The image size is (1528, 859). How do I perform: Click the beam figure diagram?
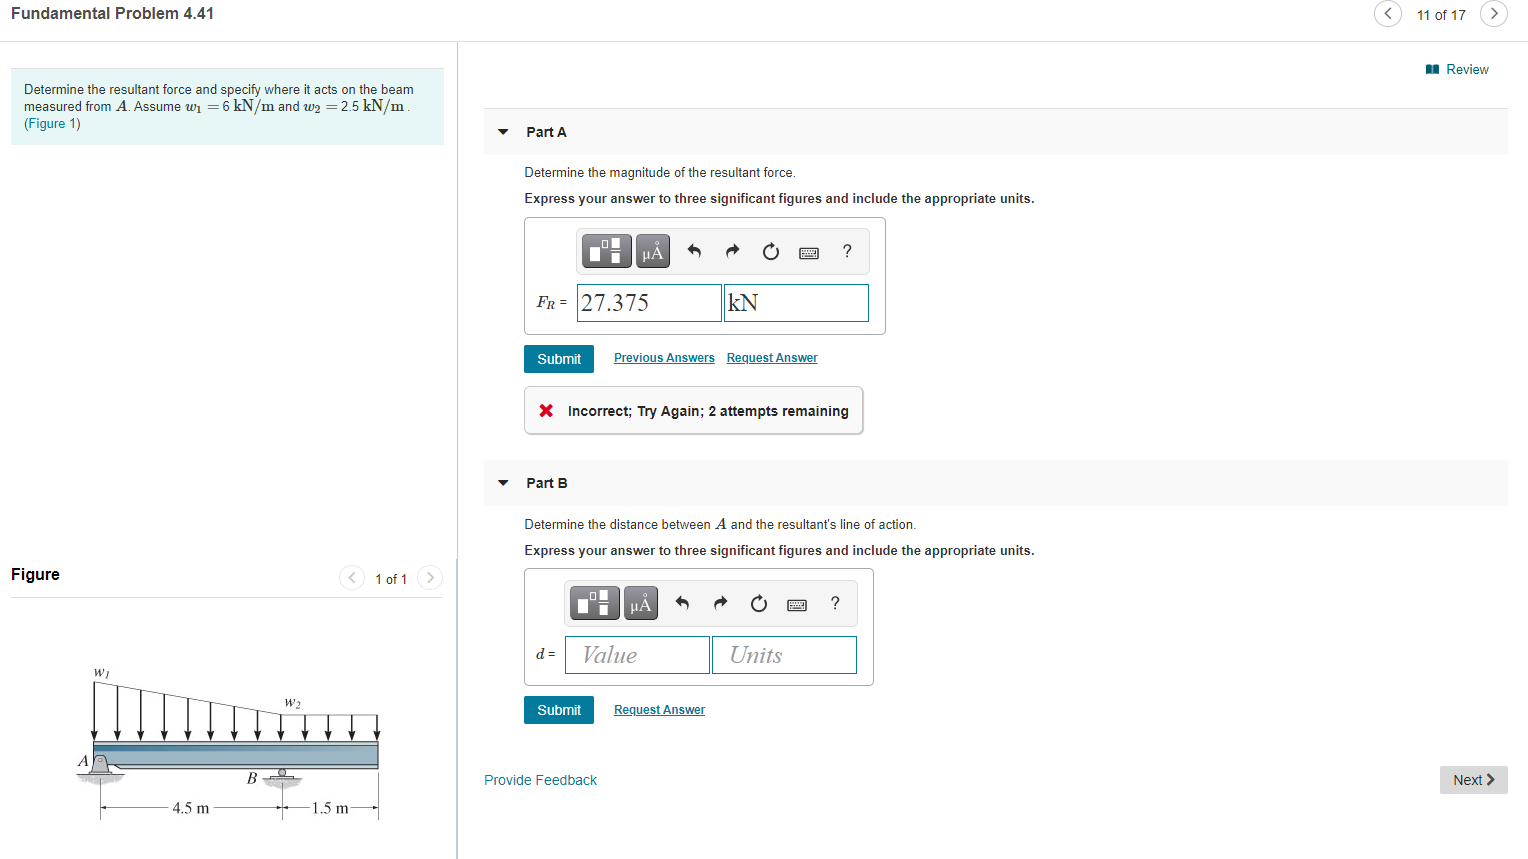point(229,741)
